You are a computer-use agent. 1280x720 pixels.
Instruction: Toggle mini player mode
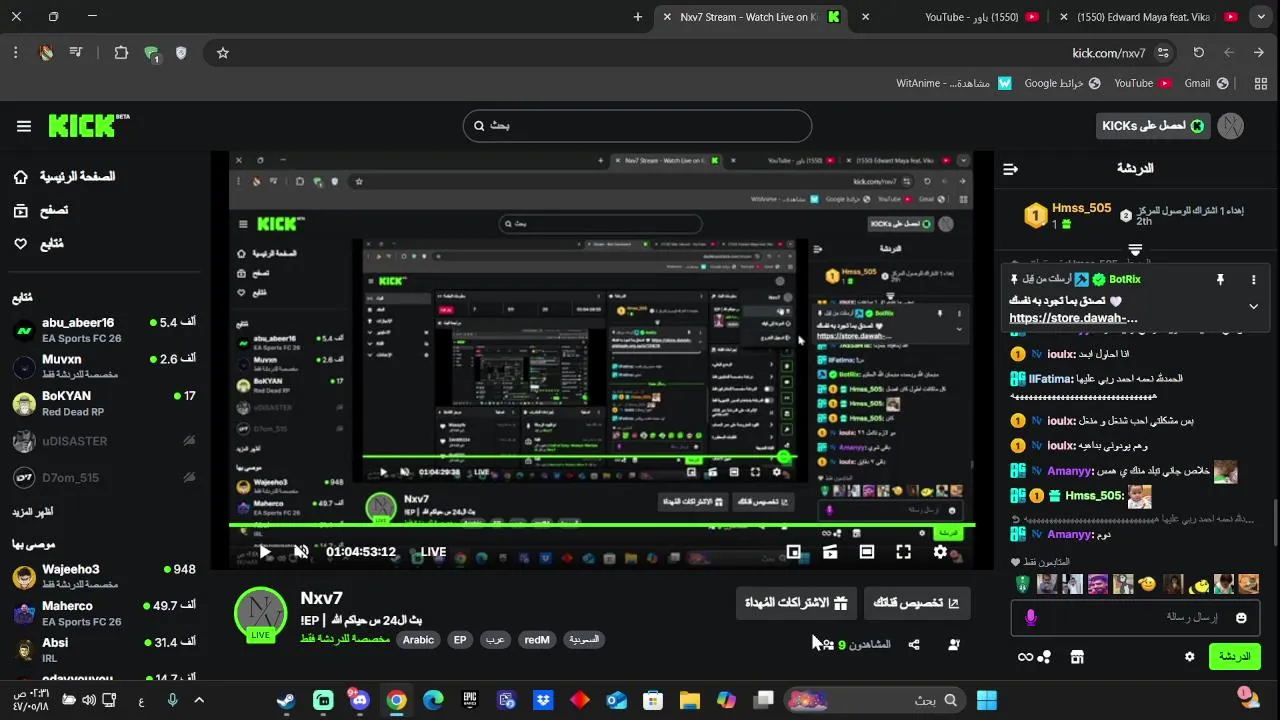794,552
